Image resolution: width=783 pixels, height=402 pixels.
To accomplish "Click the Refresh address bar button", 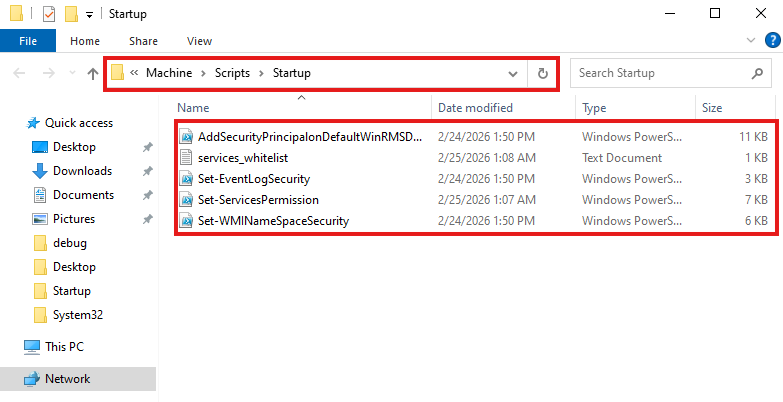I will pyautogui.click(x=543, y=73).
